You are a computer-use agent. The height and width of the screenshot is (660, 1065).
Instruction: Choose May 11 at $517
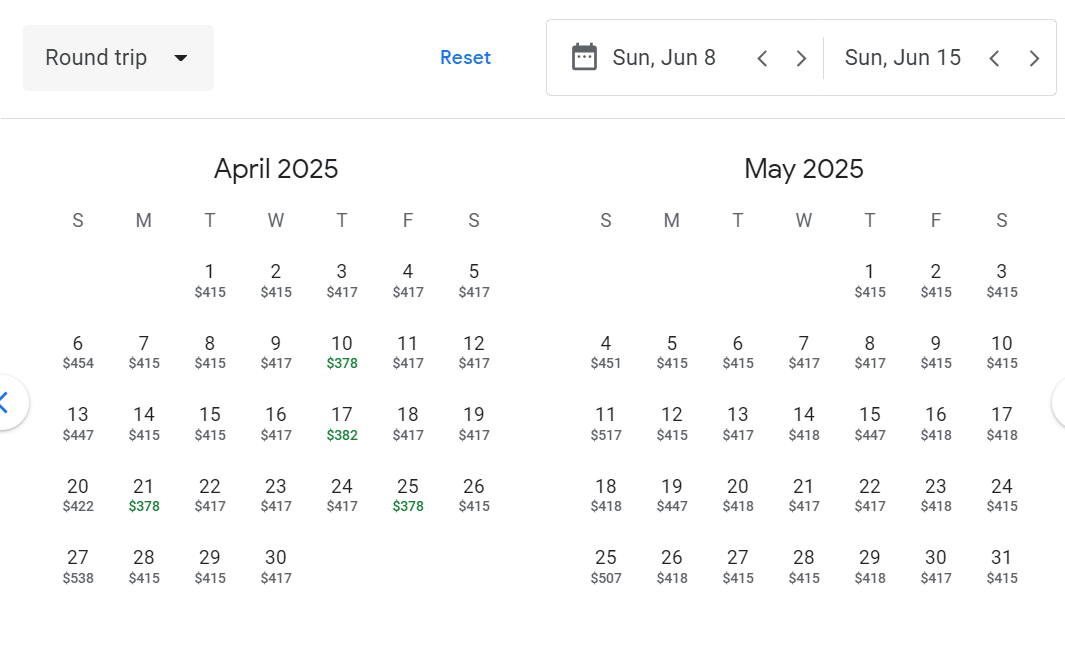[x=606, y=424]
